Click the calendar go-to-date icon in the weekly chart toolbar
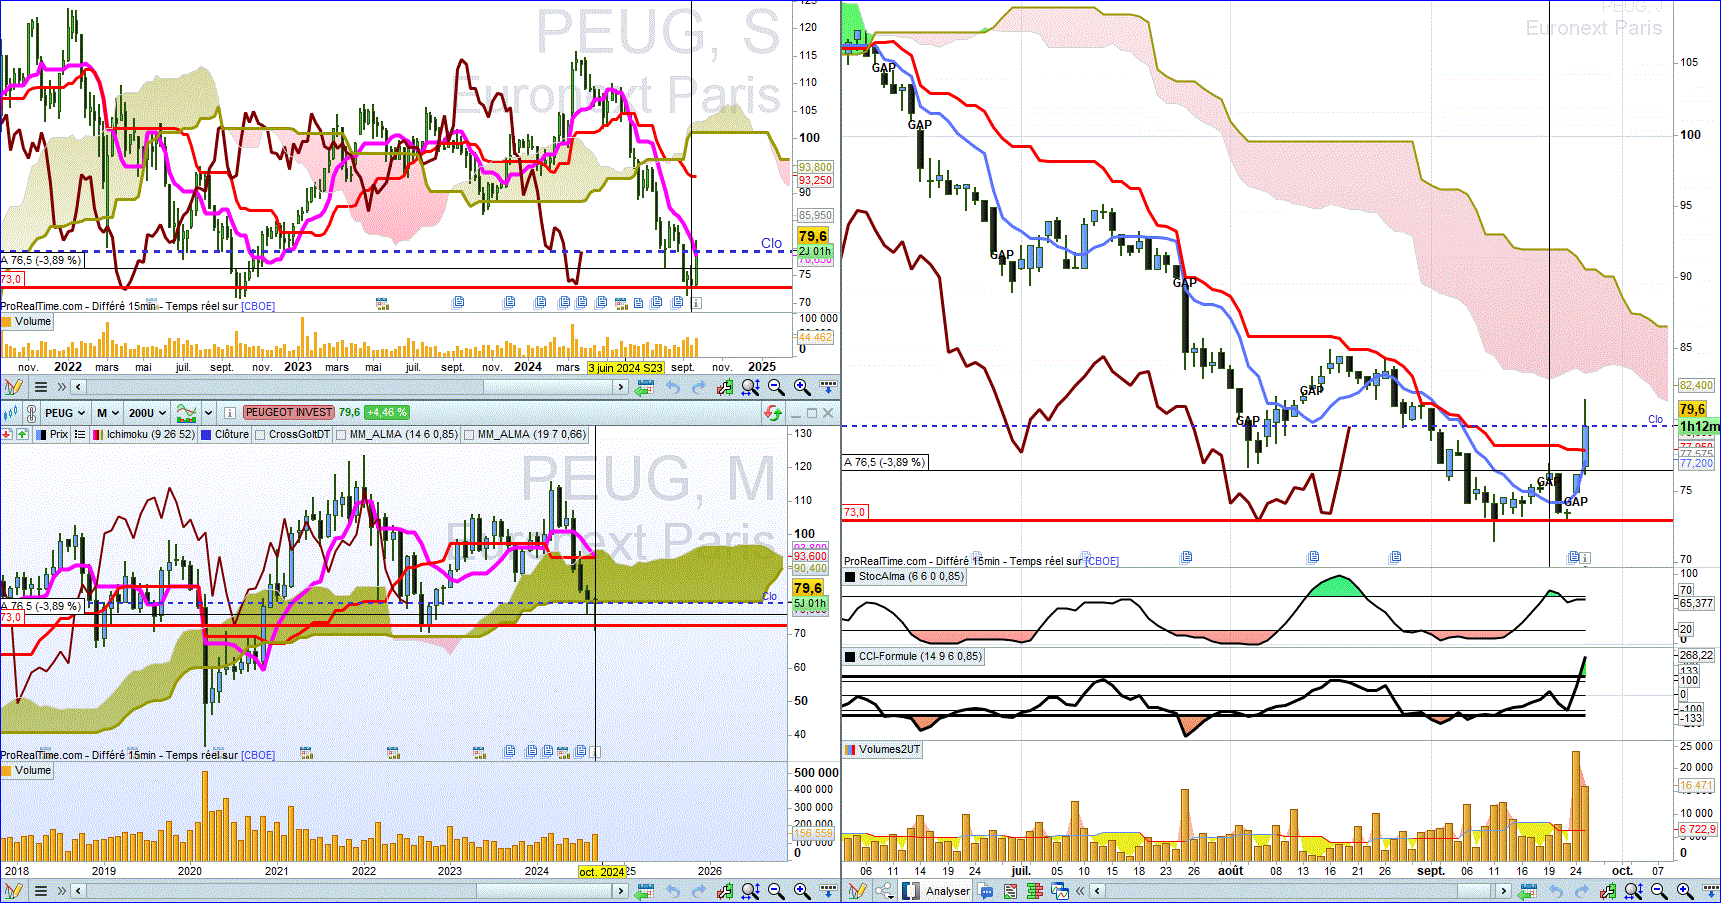The height and width of the screenshot is (903, 1721). [645, 387]
